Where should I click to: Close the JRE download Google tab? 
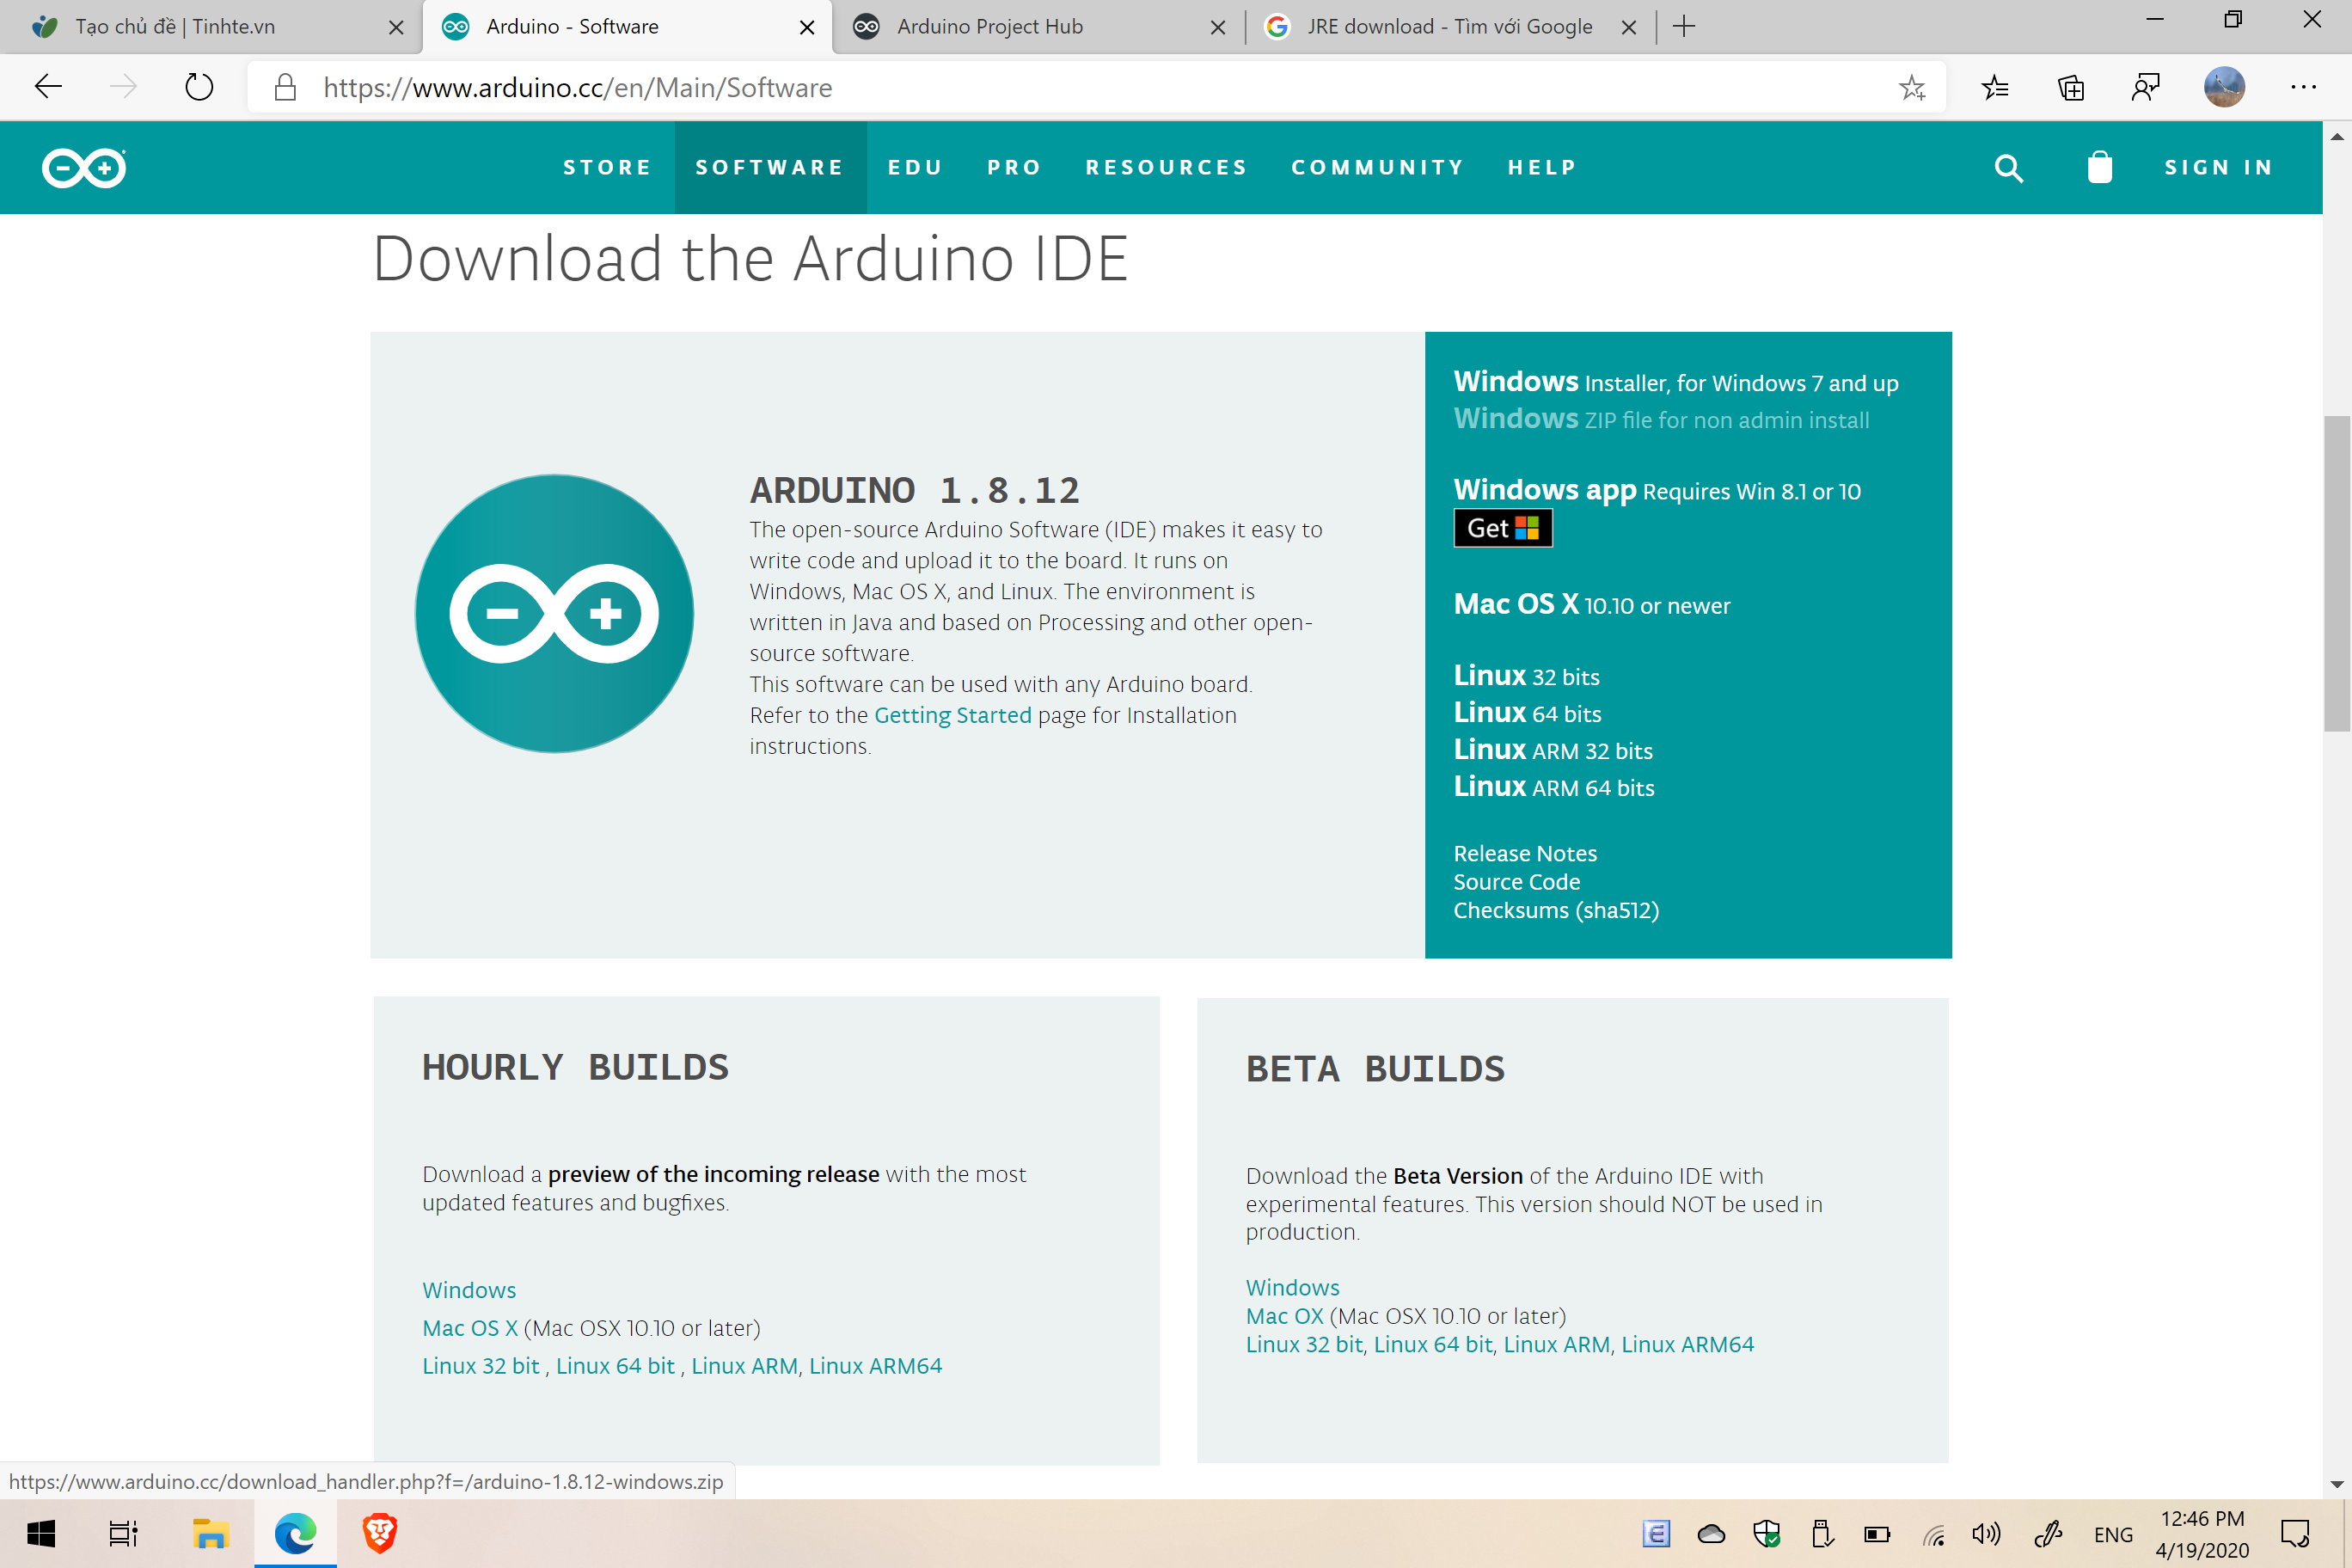(1629, 28)
